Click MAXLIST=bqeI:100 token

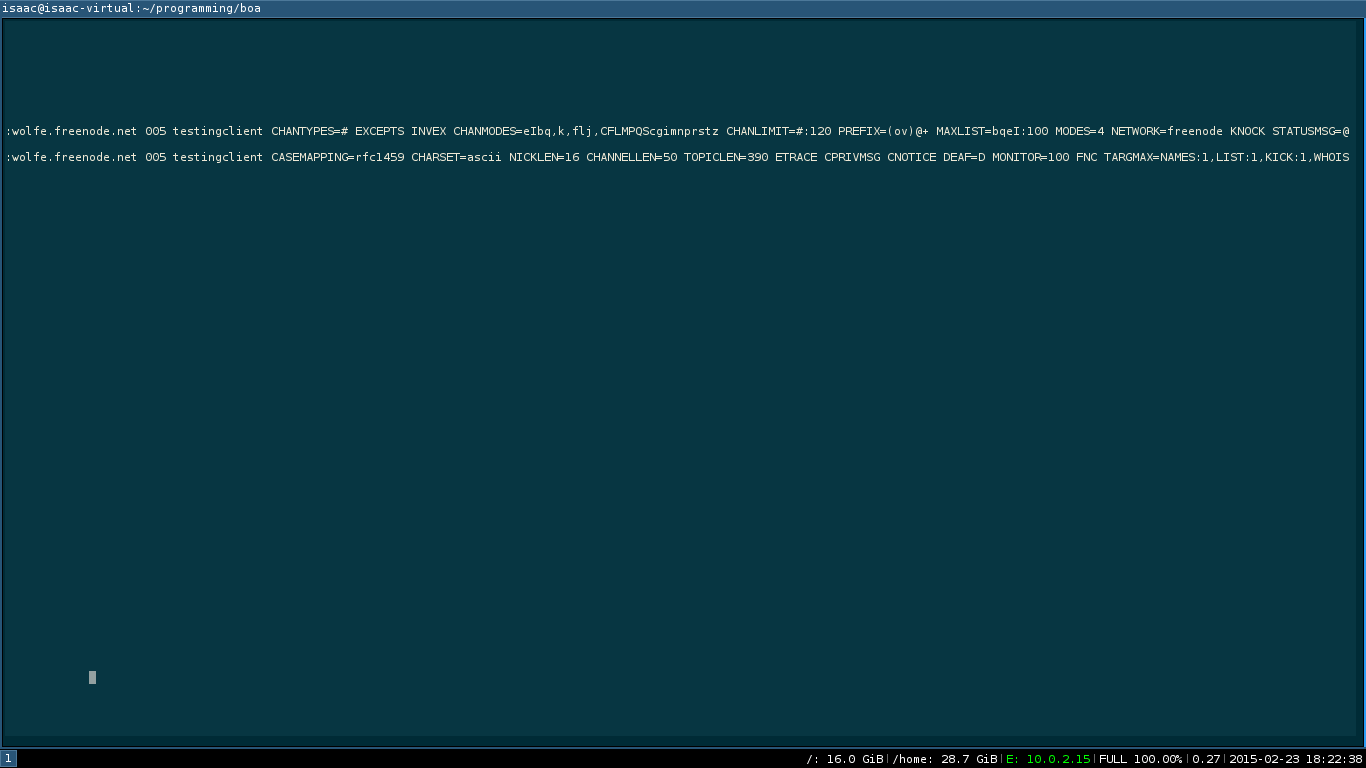pyautogui.click(x=992, y=131)
